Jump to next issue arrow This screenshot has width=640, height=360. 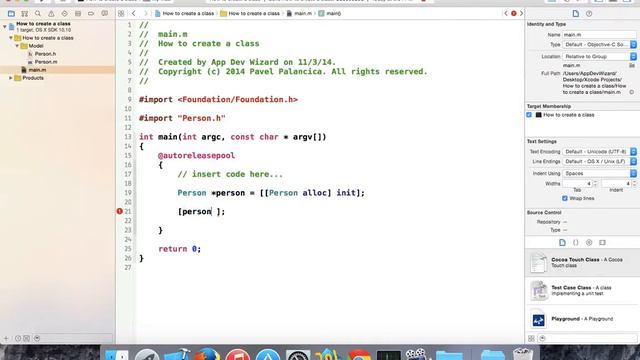521,13
